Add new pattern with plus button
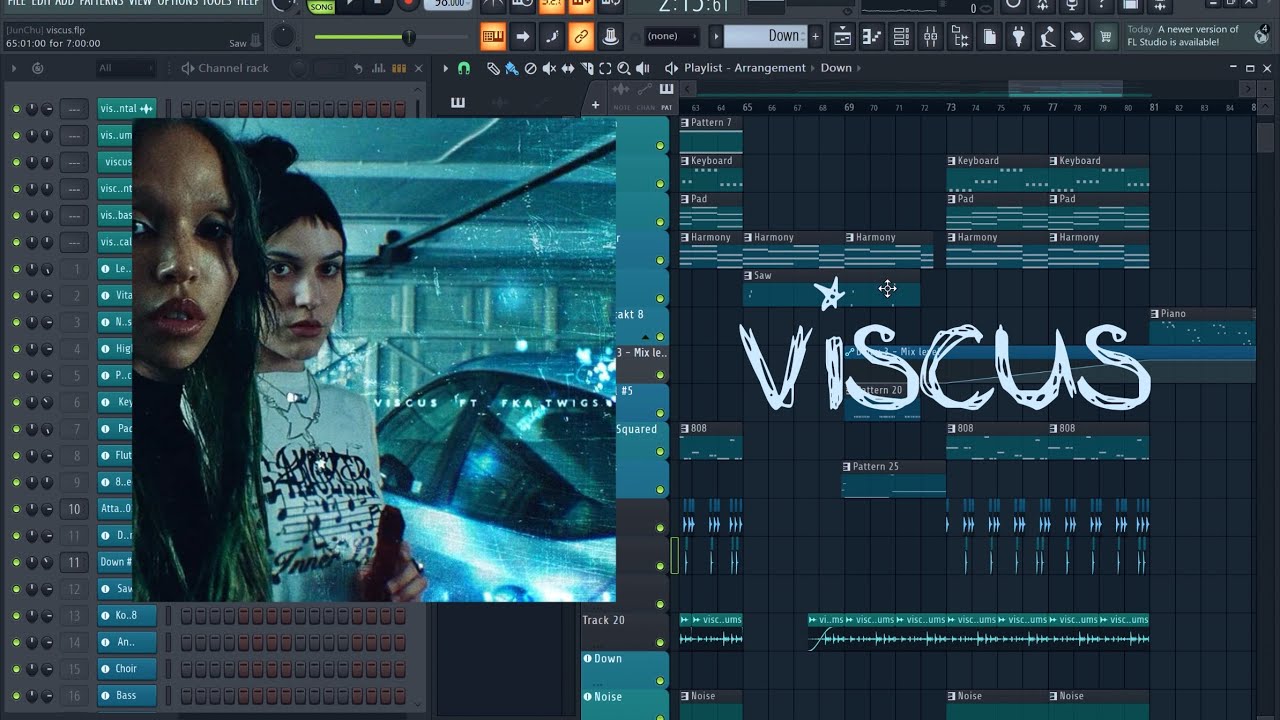 tap(815, 36)
